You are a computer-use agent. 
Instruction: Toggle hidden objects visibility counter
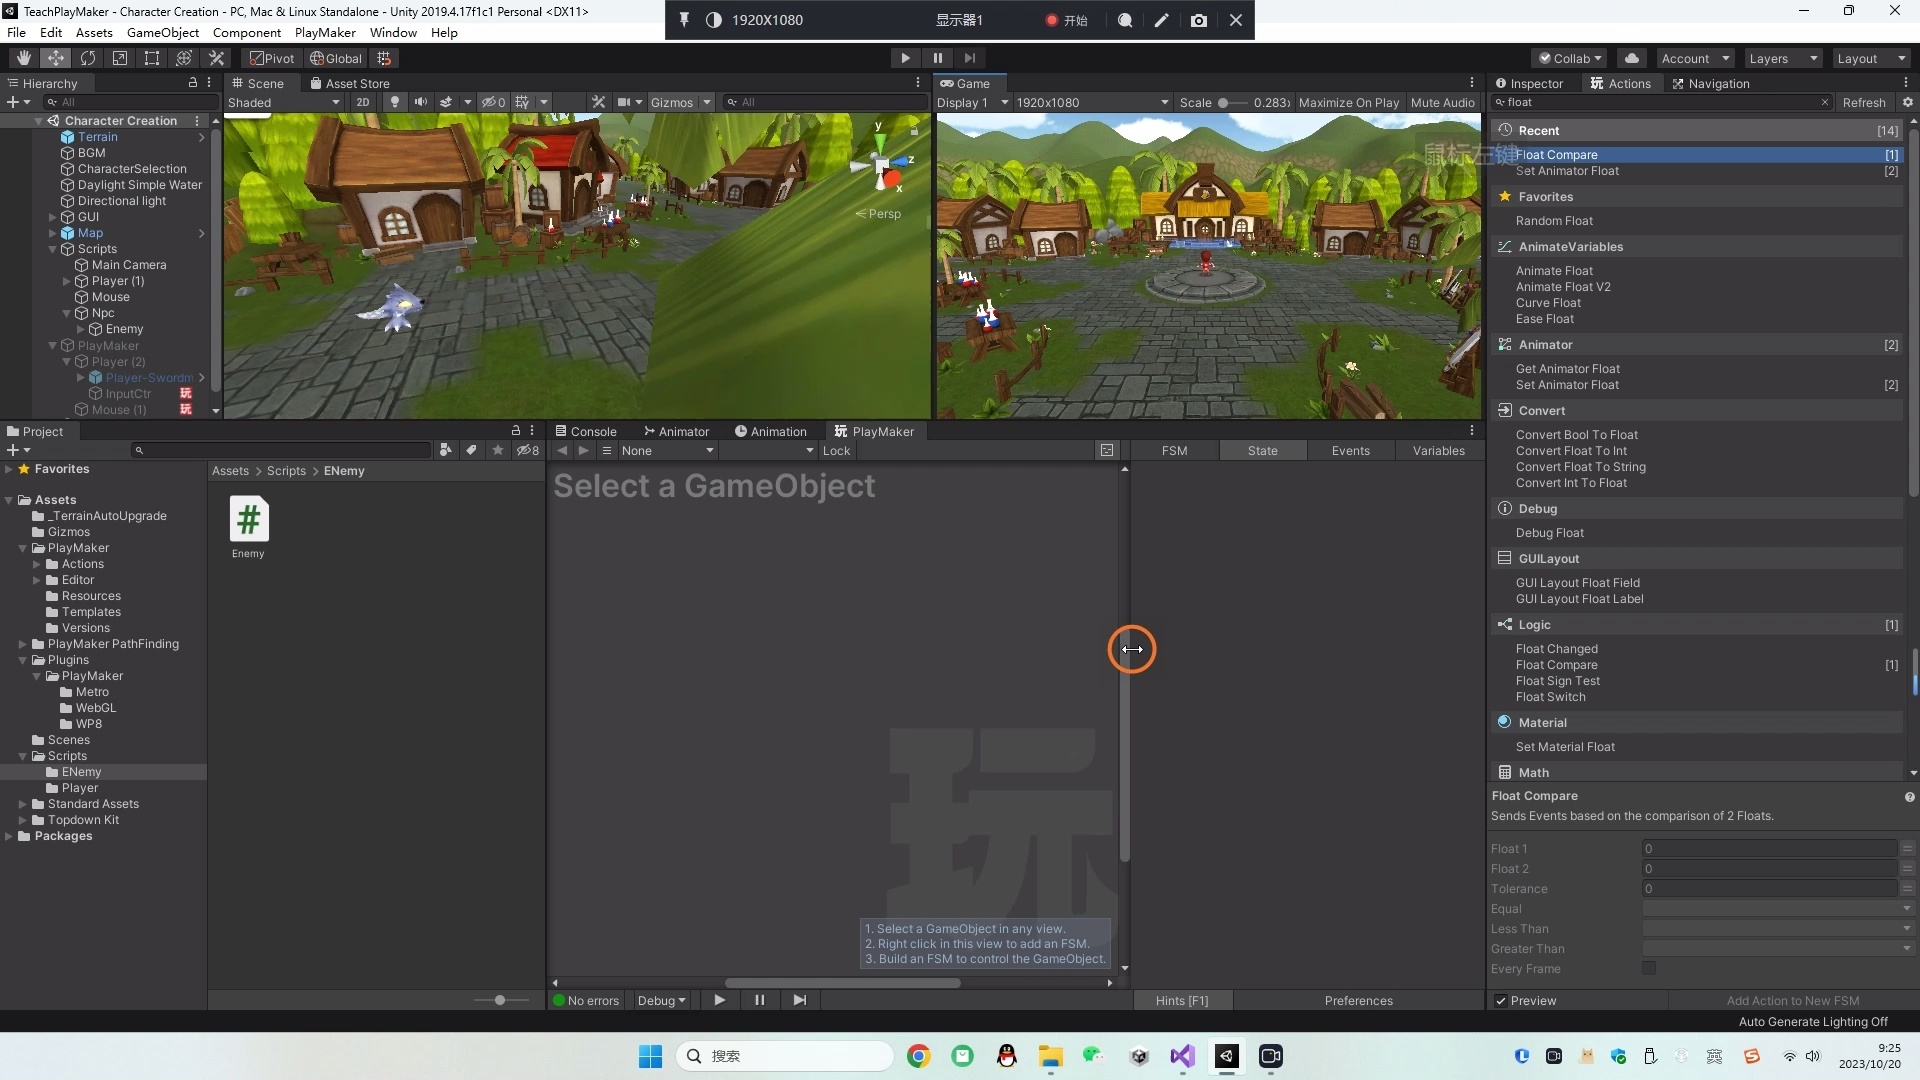493,102
